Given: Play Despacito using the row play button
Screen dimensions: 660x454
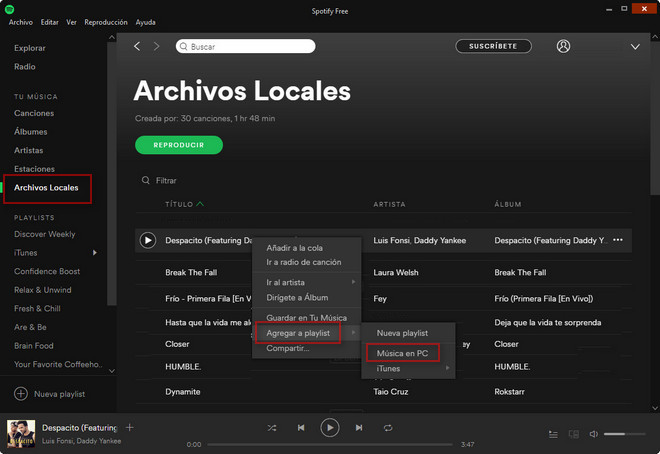Looking at the screenshot, I should tap(148, 240).
